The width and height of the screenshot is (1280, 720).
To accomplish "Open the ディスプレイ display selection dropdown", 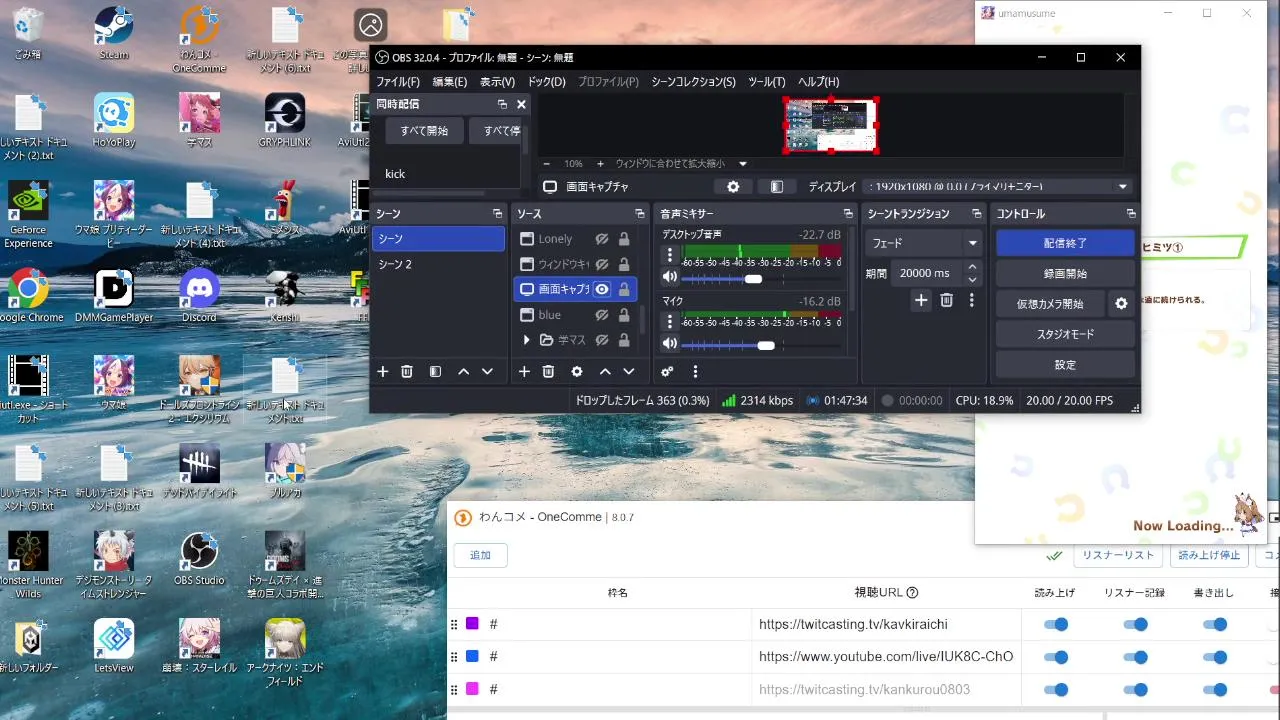I will [x=998, y=187].
